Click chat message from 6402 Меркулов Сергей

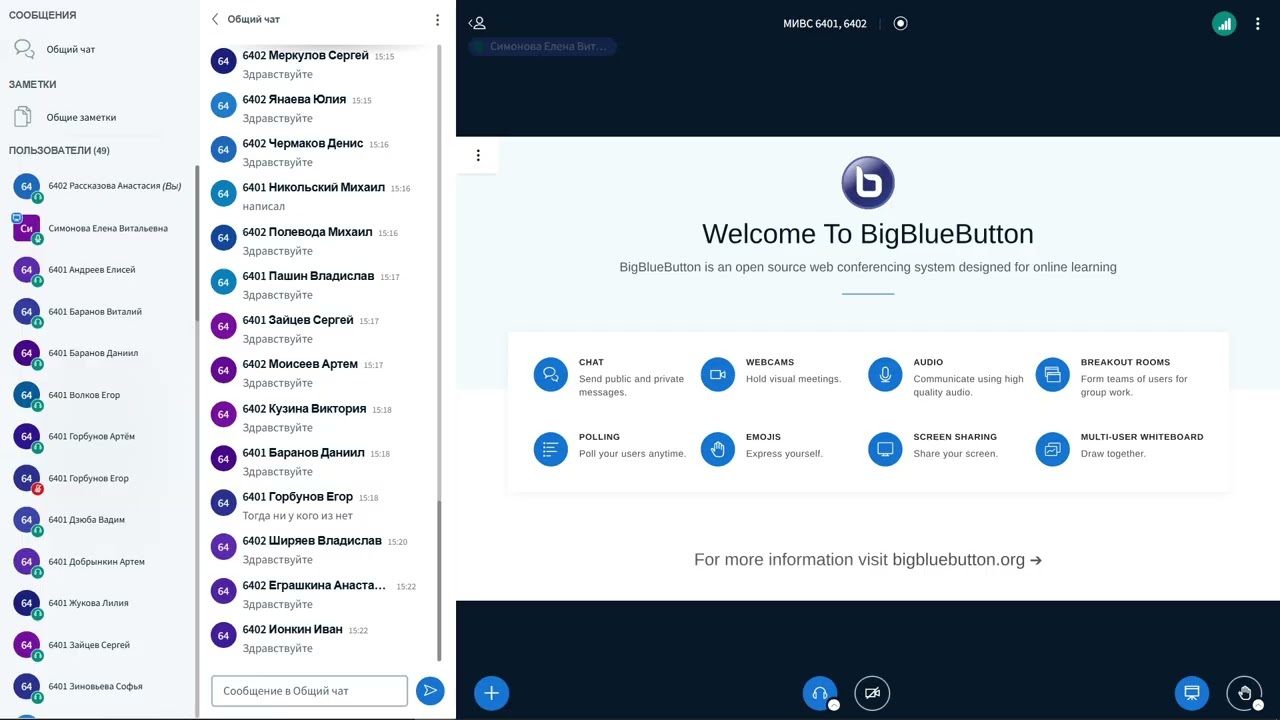tap(277, 75)
